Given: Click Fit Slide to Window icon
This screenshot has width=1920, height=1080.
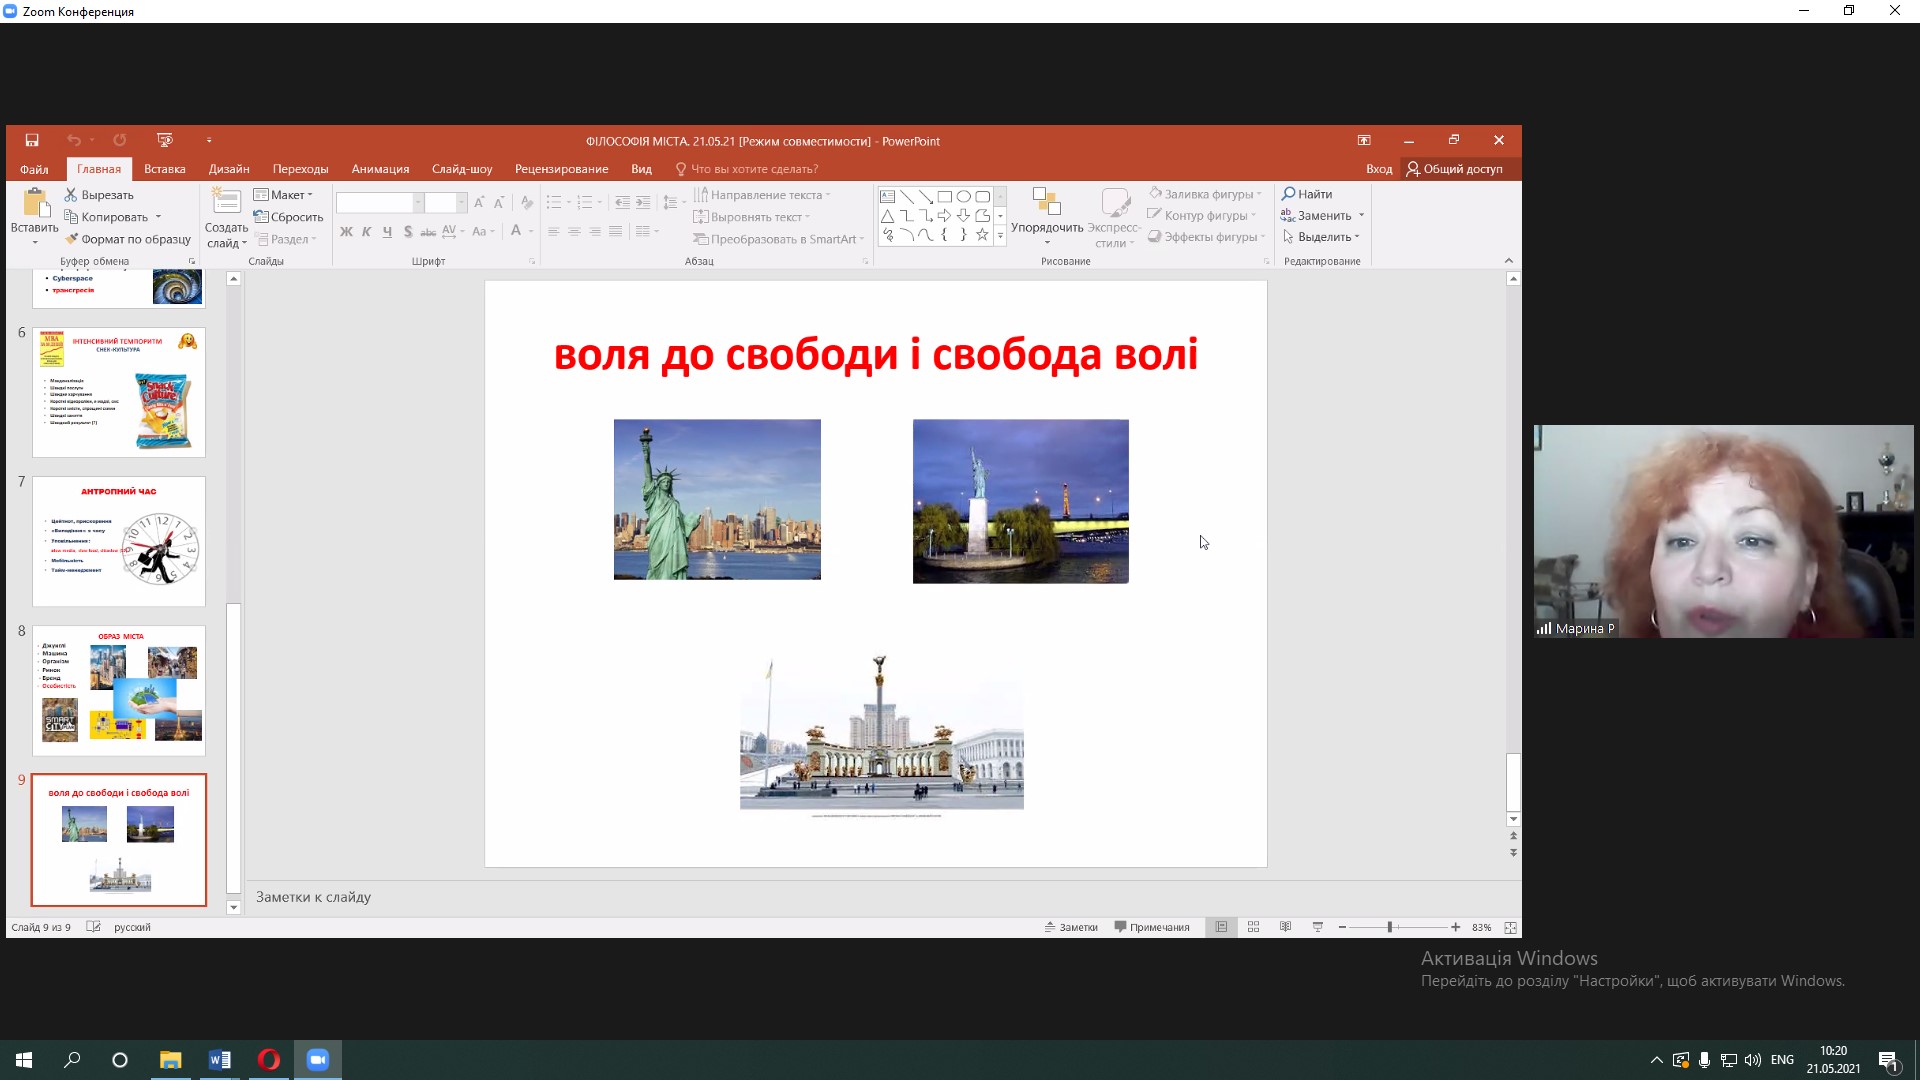Looking at the screenshot, I should tap(1510, 928).
